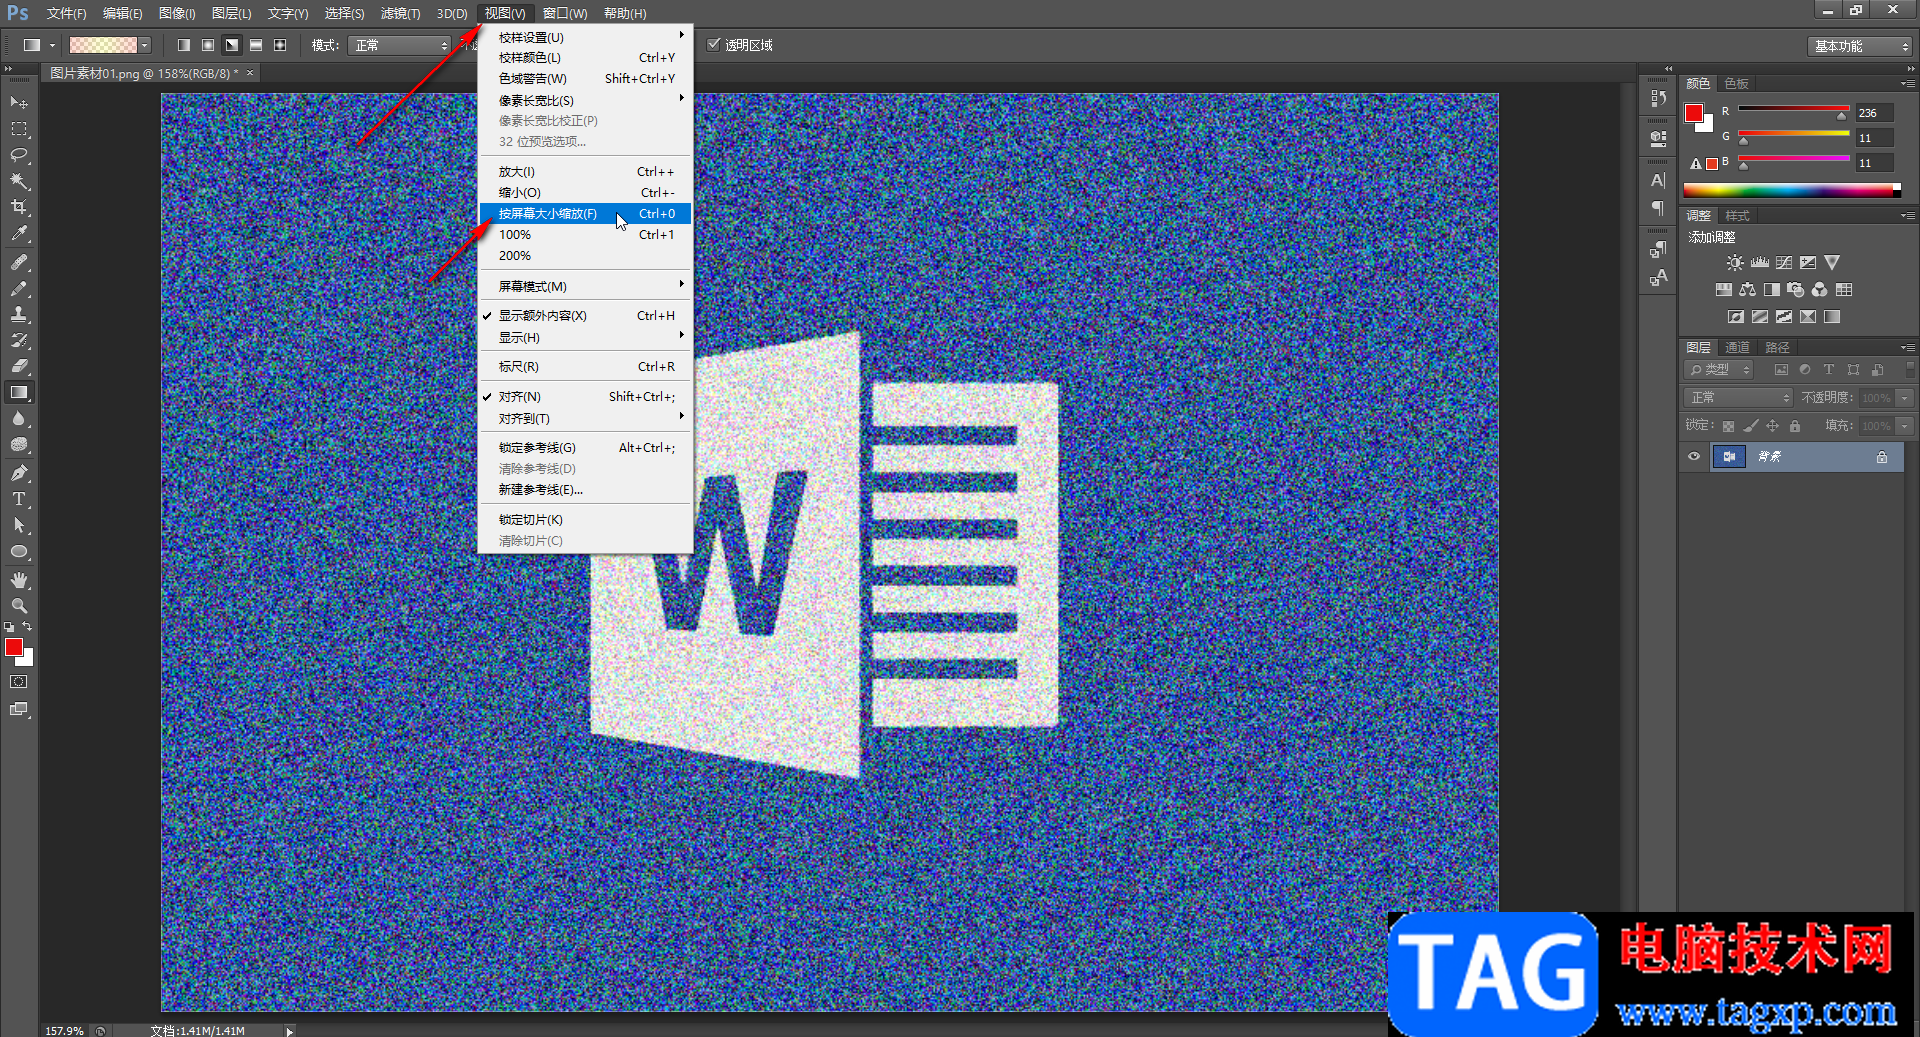Toggle the Transparency checkbox in options bar

point(714,45)
